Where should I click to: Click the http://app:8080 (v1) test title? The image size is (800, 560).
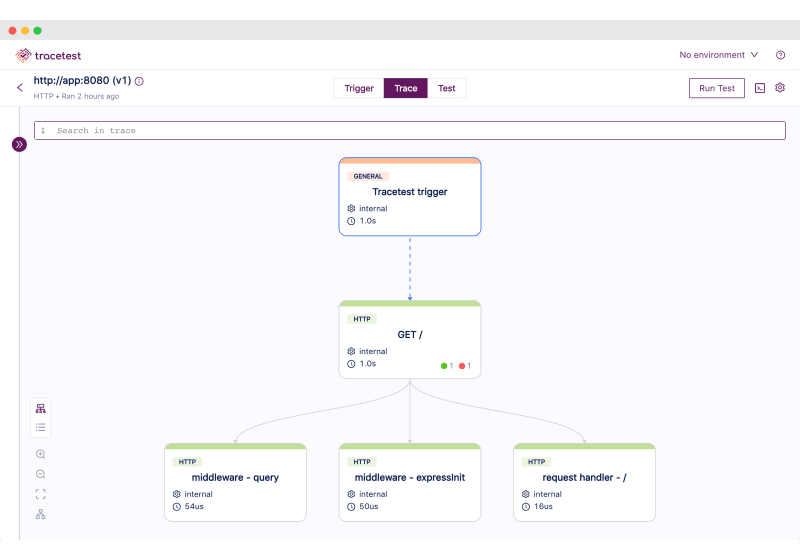[x=82, y=81]
